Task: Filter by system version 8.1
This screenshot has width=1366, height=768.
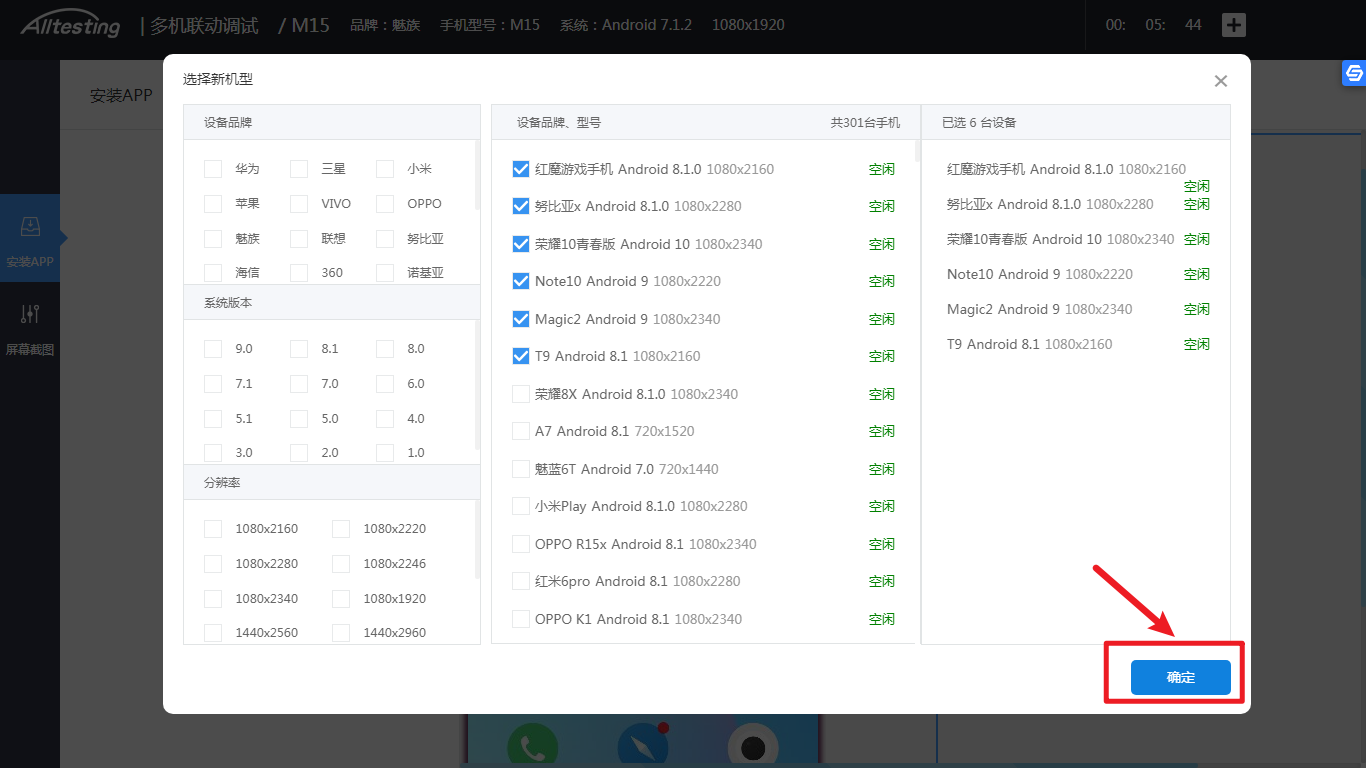Action: coord(299,349)
